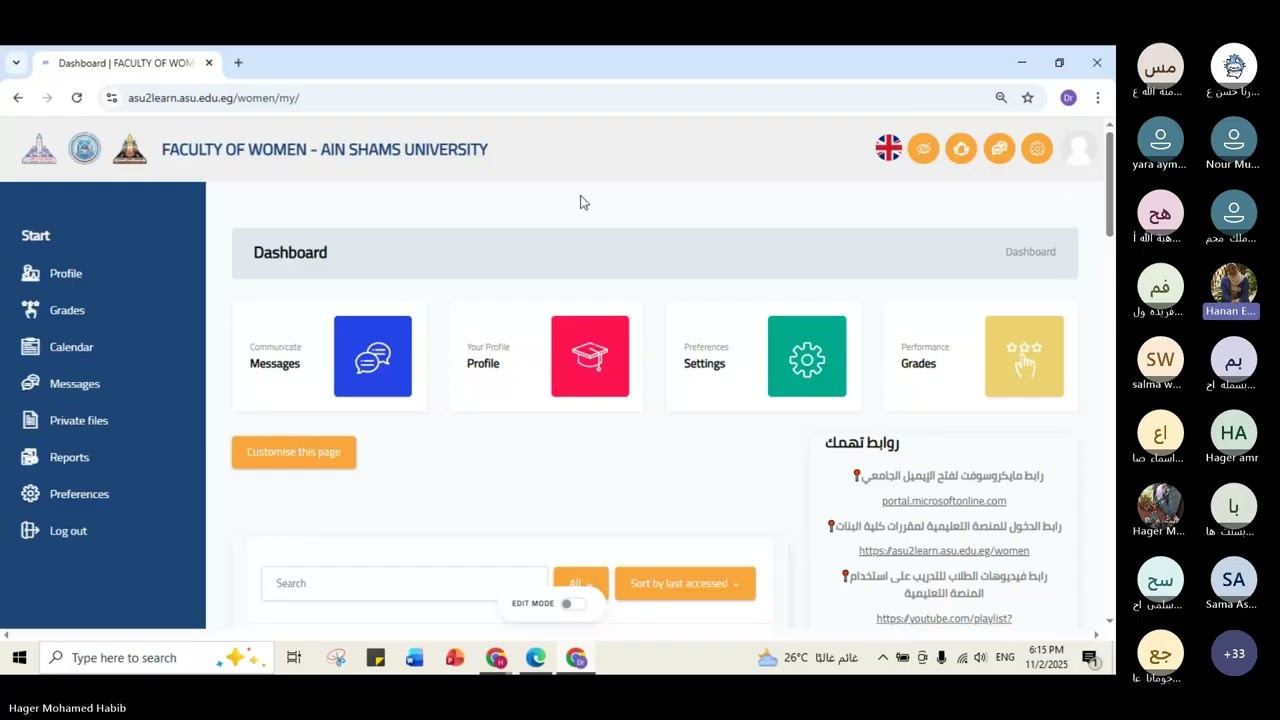The image size is (1280, 720).
Task: Click the volume speaker tray icon
Action: [x=980, y=658]
